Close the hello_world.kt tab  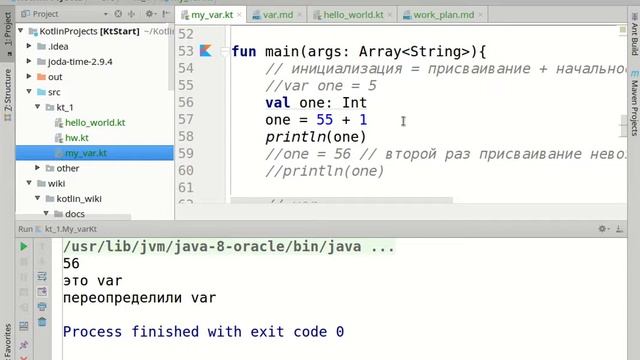click(x=390, y=15)
